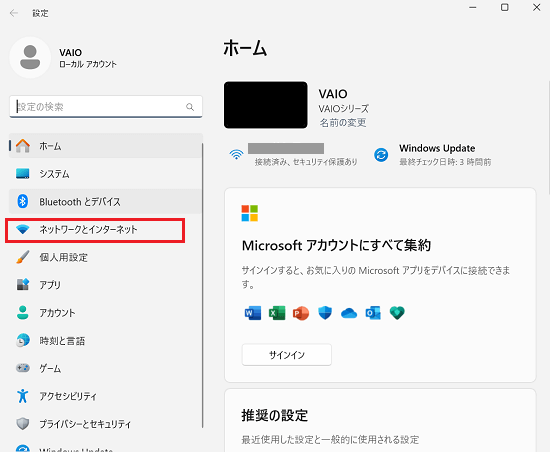Click the Defender shield app icon
Viewport: 550px width, 452px height.
pyautogui.click(x=325, y=313)
